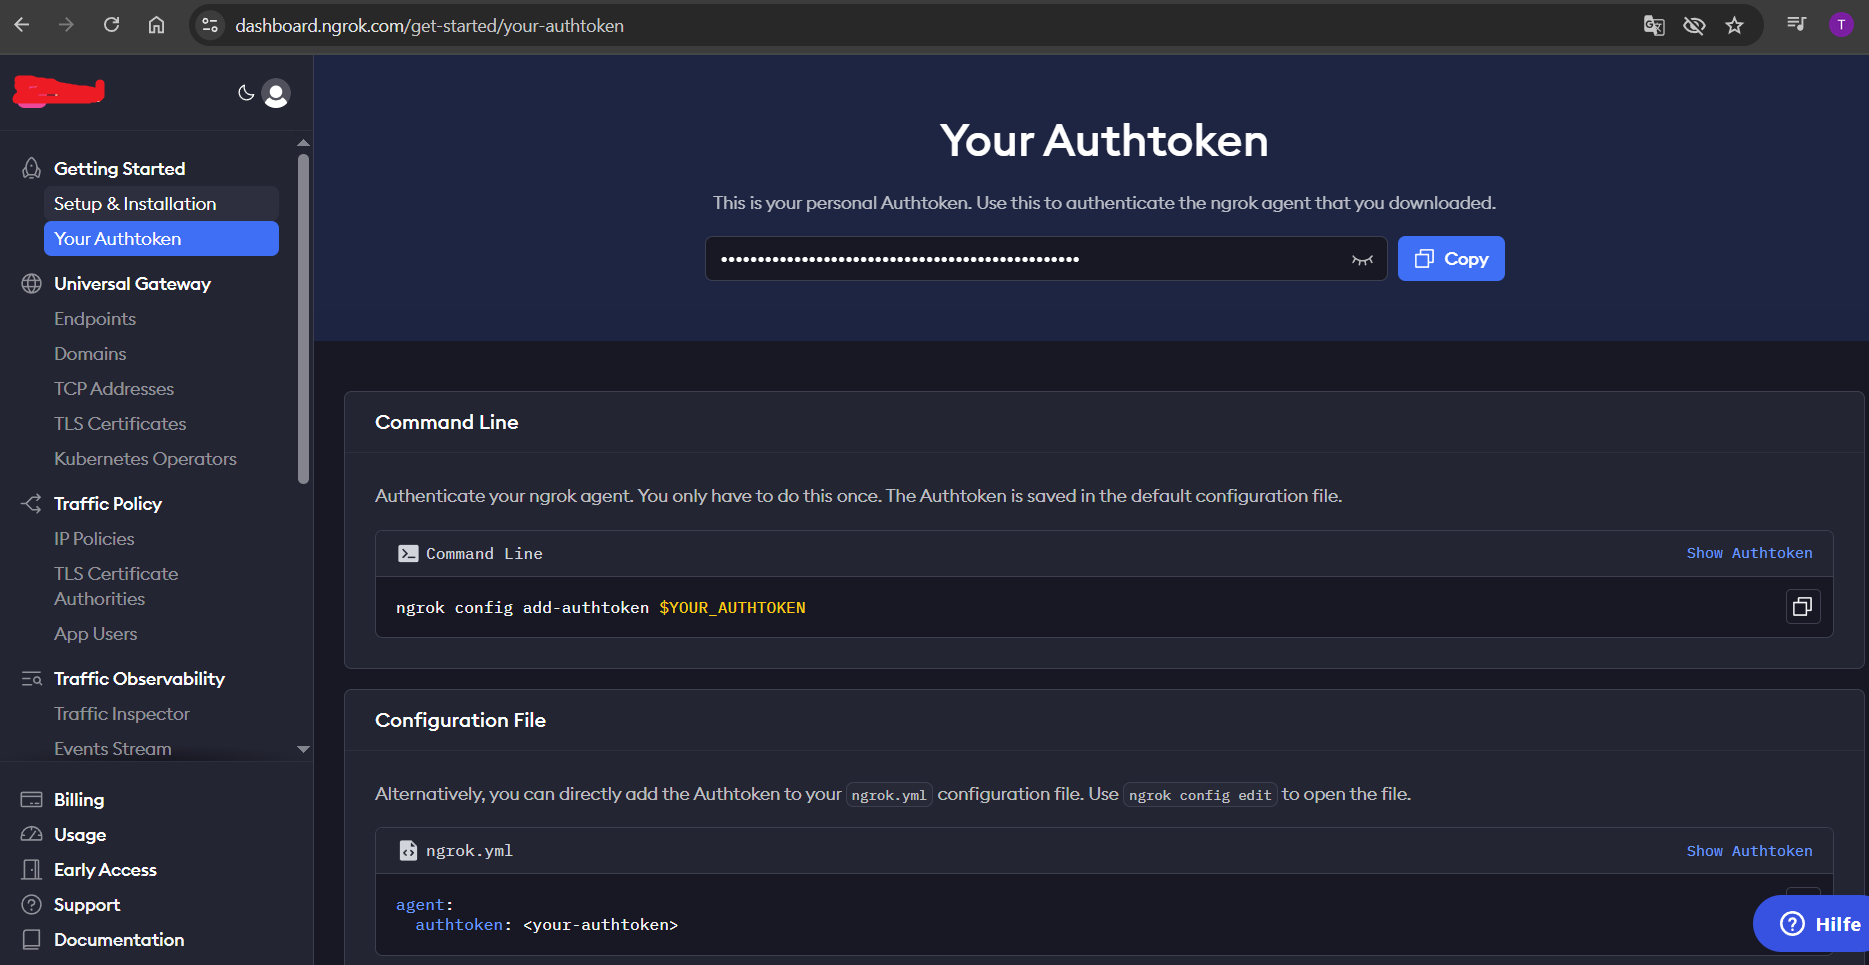Click the Traffic Observability icon
The width and height of the screenshot is (1869, 965).
click(32, 679)
